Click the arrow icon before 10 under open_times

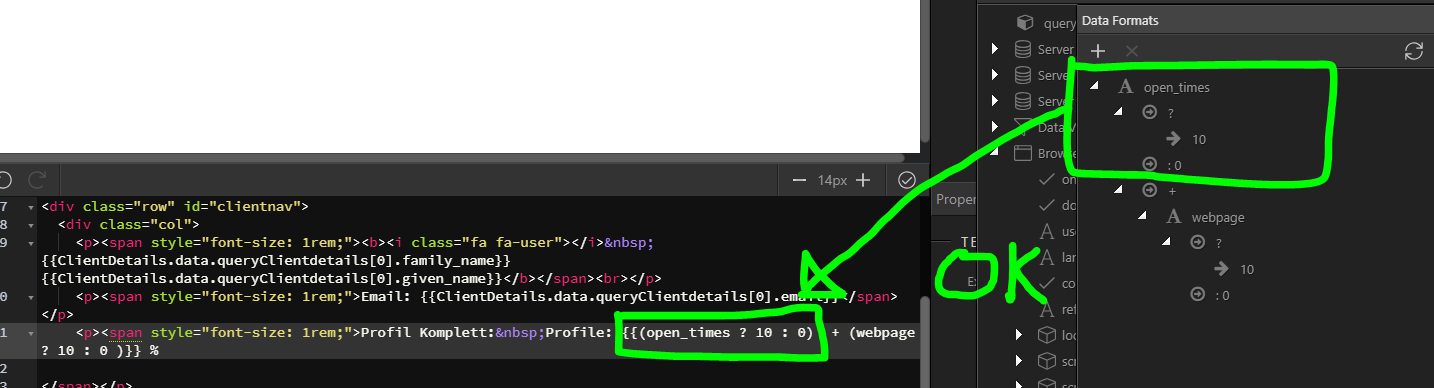[x=1175, y=139]
